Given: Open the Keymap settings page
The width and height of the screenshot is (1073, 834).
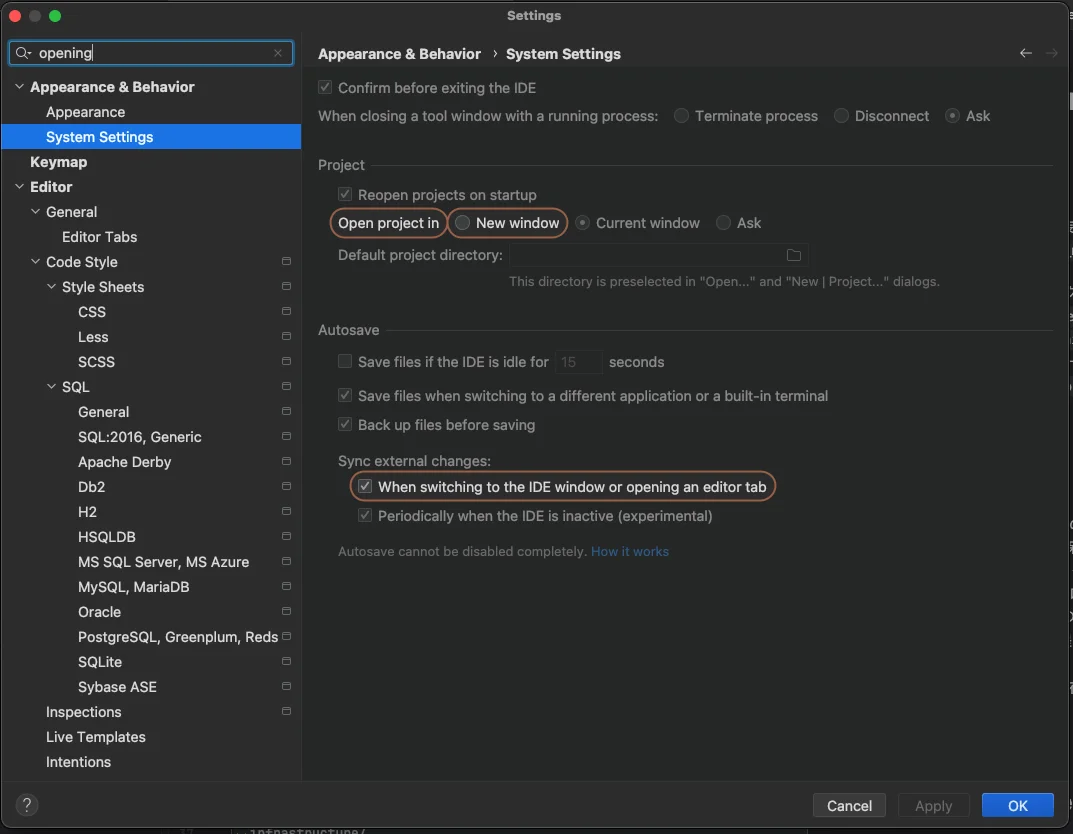Looking at the screenshot, I should point(58,161).
